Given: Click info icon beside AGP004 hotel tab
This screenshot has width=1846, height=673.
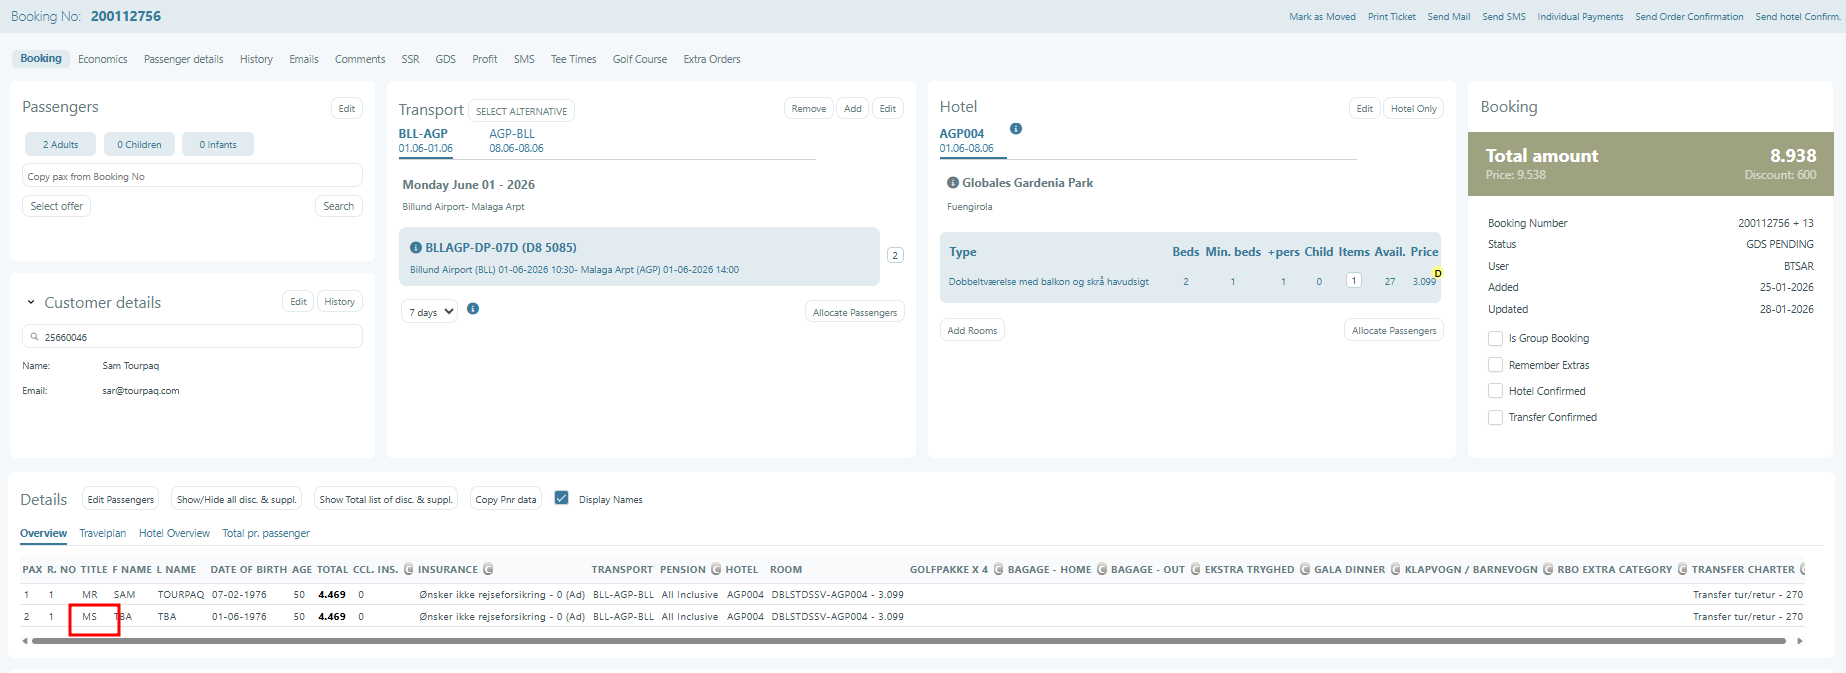Looking at the screenshot, I should tap(1015, 129).
